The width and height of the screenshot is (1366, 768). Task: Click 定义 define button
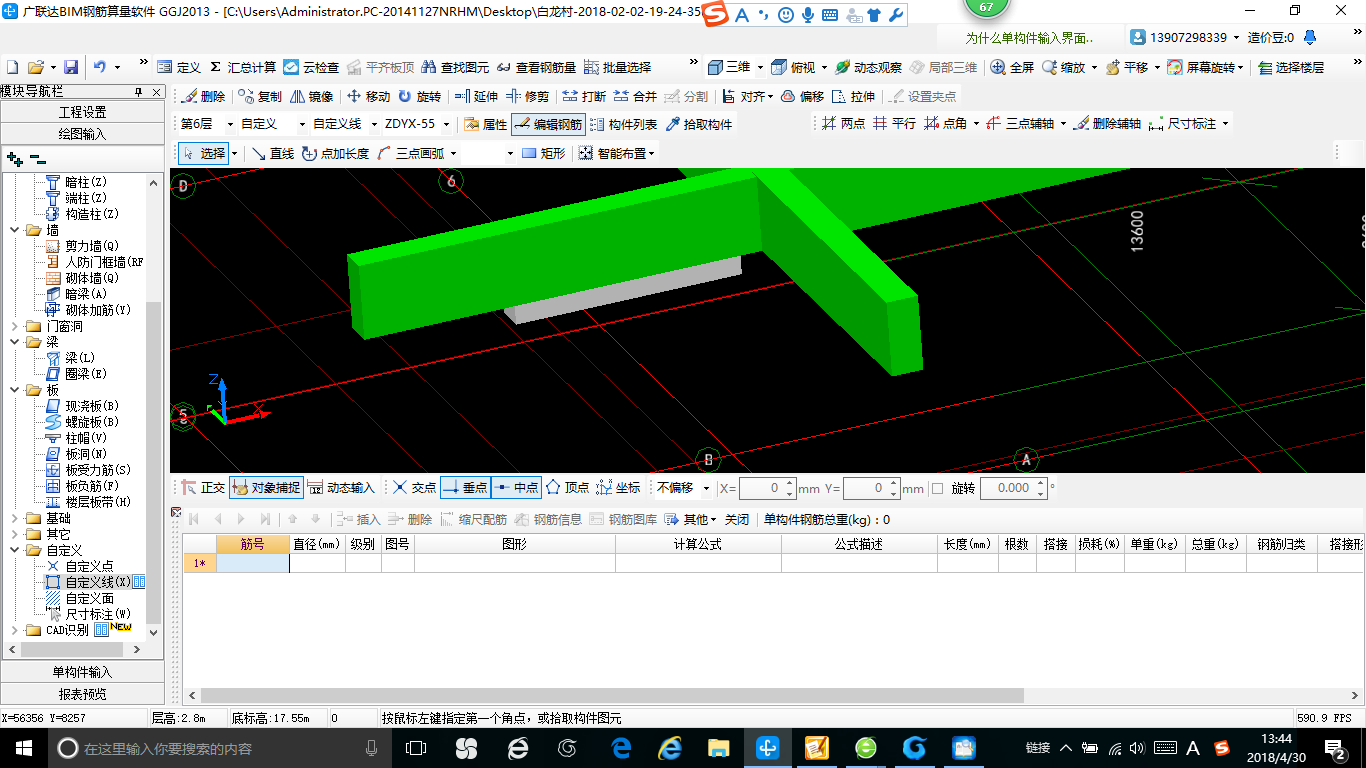180,67
